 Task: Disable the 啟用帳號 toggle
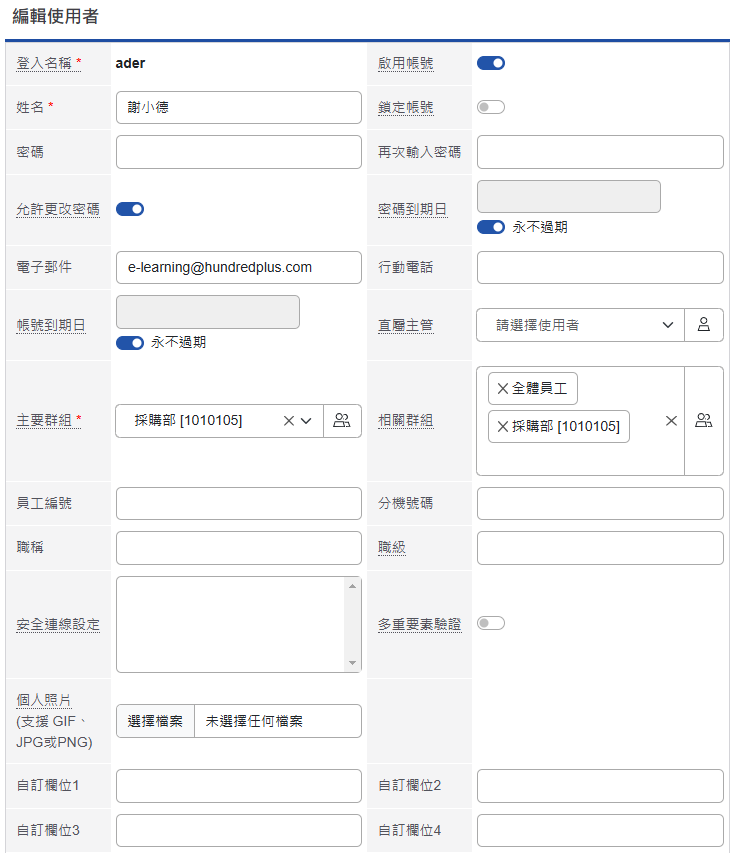click(x=491, y=61)
